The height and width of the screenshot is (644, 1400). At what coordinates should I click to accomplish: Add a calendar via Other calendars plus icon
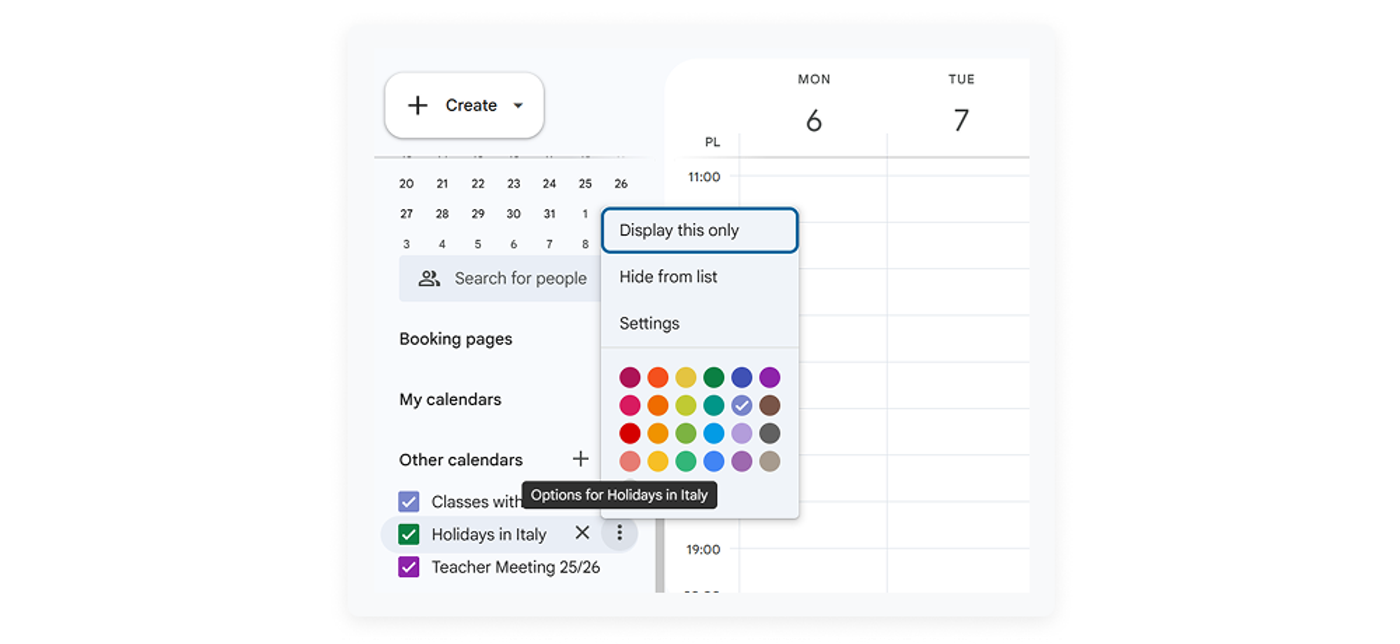click(581, 459)
